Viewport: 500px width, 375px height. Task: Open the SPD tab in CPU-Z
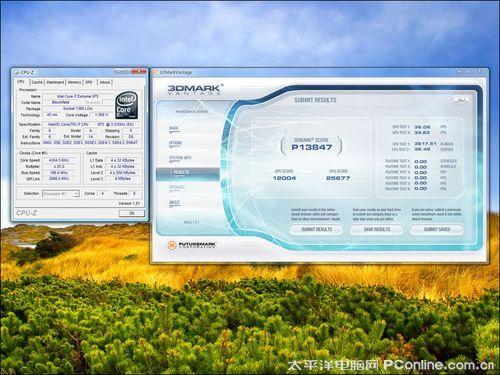[89, 82]
